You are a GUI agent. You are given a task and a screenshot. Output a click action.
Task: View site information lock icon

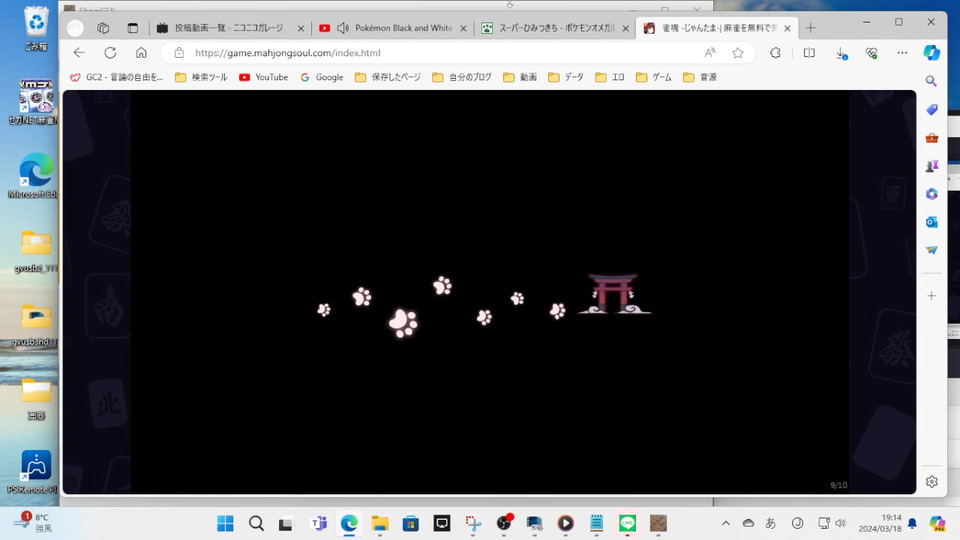click(179, 53)
